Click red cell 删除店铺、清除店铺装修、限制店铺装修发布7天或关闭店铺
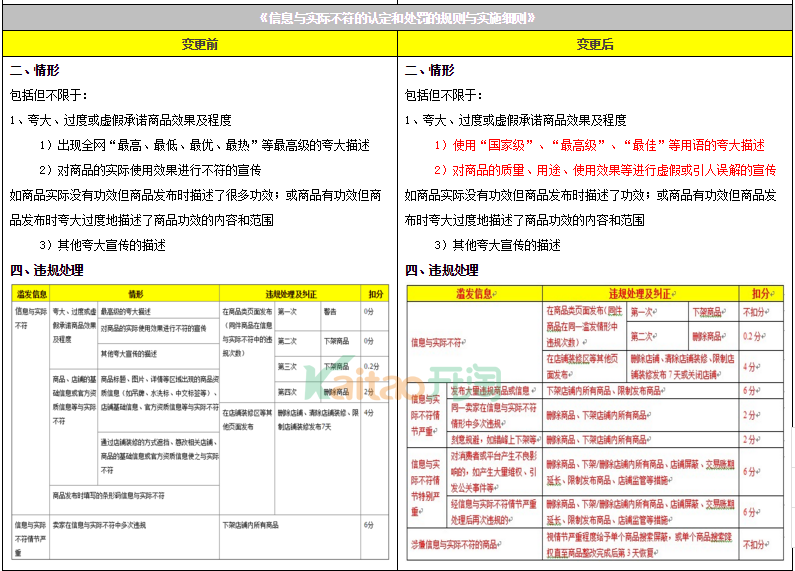 (682, 367)
